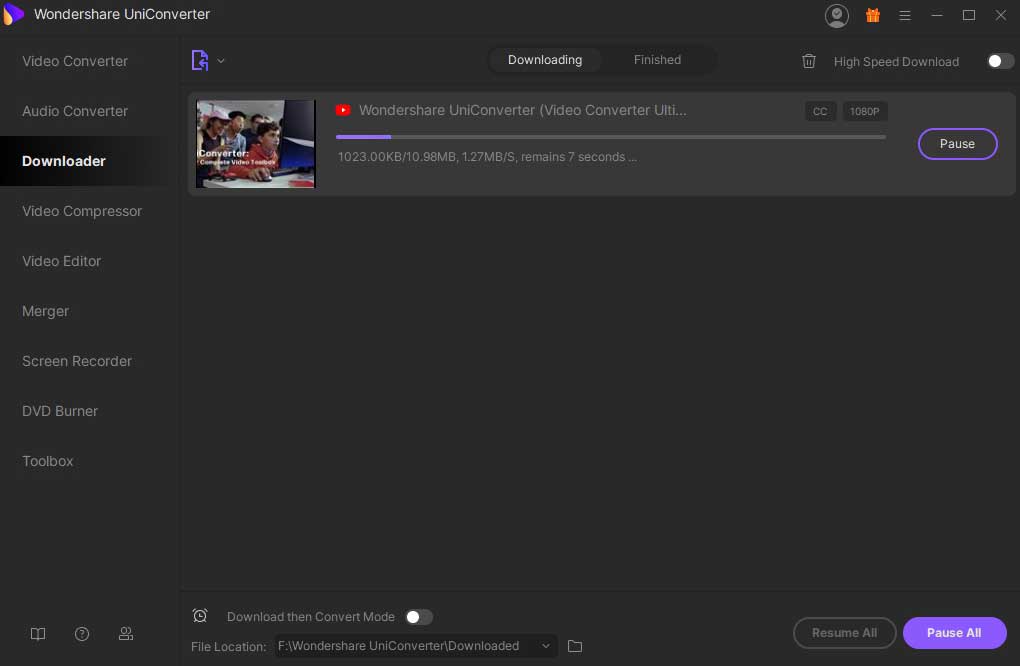Click the Pause All button

(x=954, y=633)
